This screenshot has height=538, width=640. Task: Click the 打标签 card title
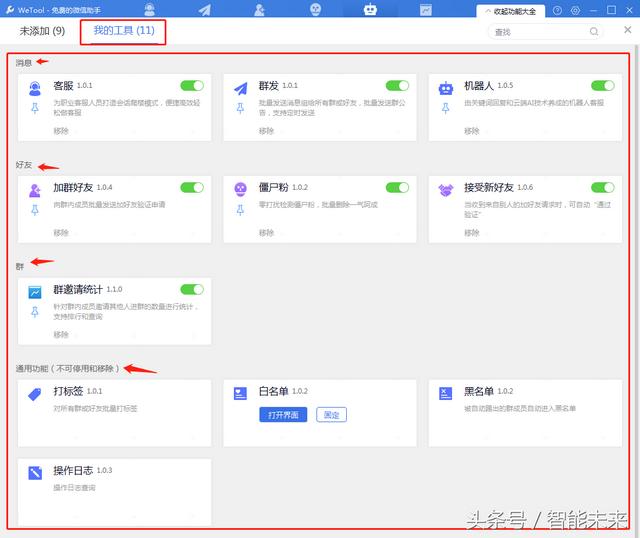click(x=68, y=391)
